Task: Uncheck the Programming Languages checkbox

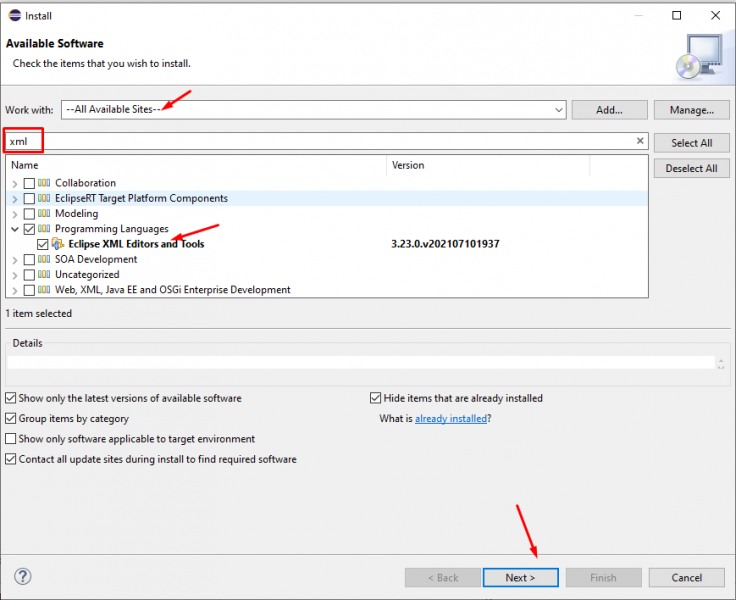Action: coord(29,229)
